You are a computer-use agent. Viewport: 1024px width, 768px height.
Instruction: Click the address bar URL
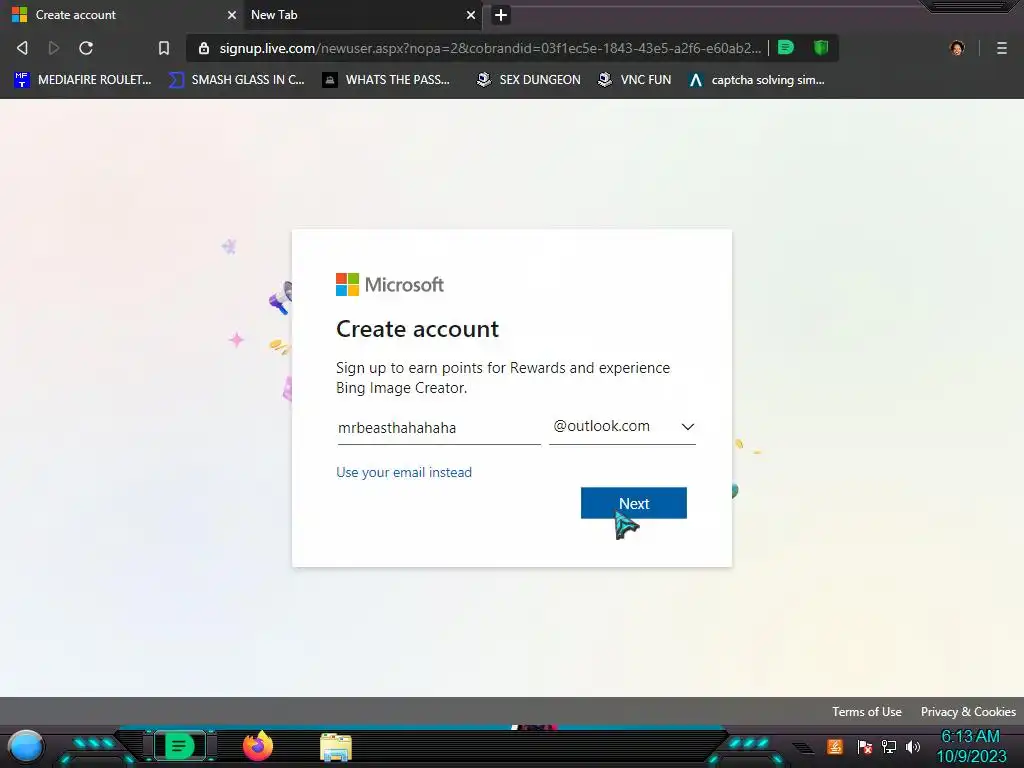(x=490, y=48)
